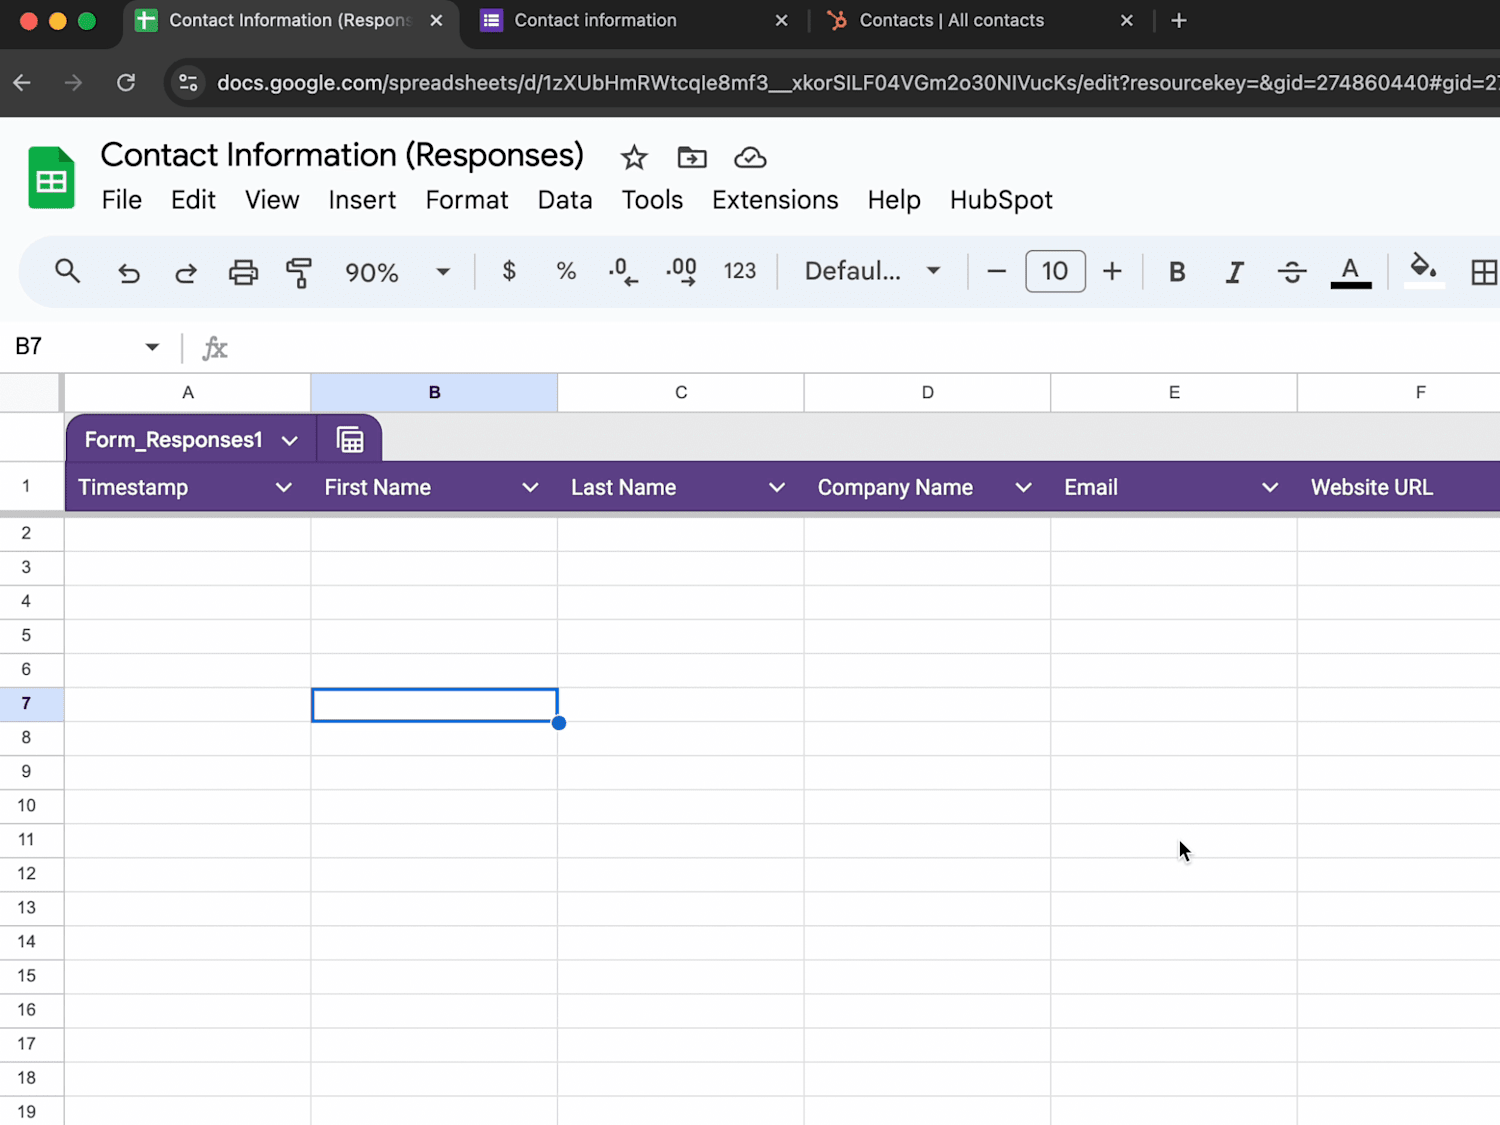Select column E header
1500x1125 pixels.
pos(1174,393)
